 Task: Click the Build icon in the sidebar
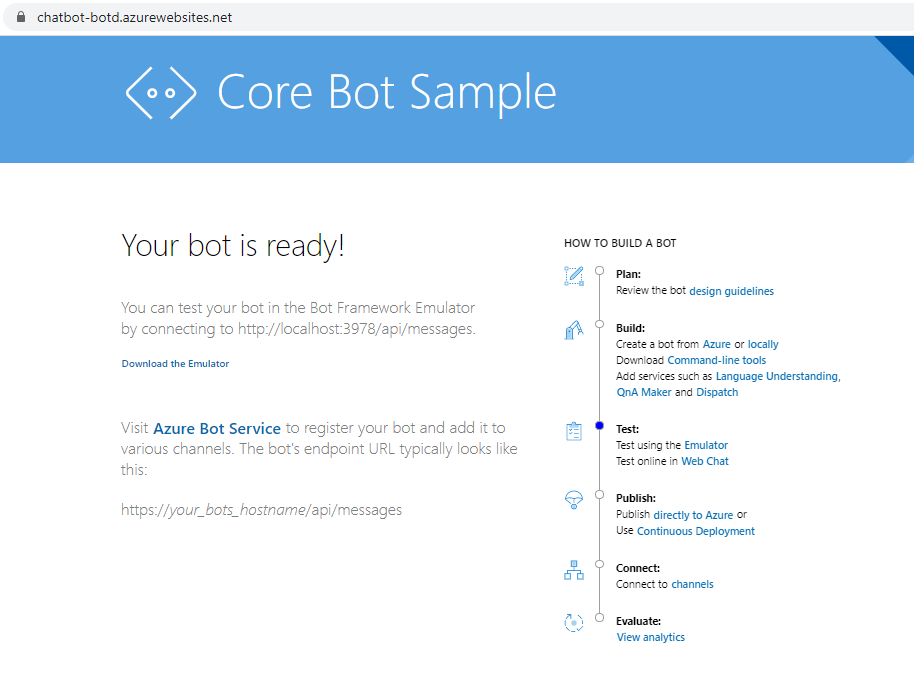point(574,330)
